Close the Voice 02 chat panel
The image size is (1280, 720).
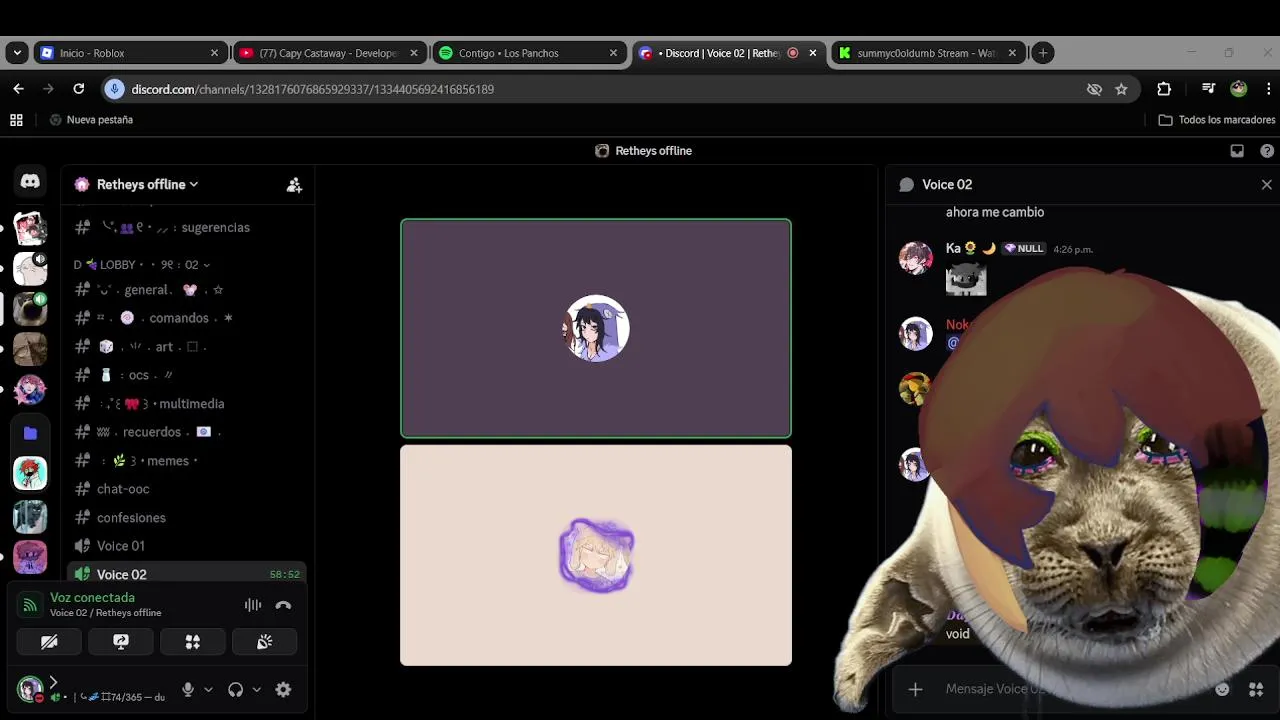click(1266, 185)
